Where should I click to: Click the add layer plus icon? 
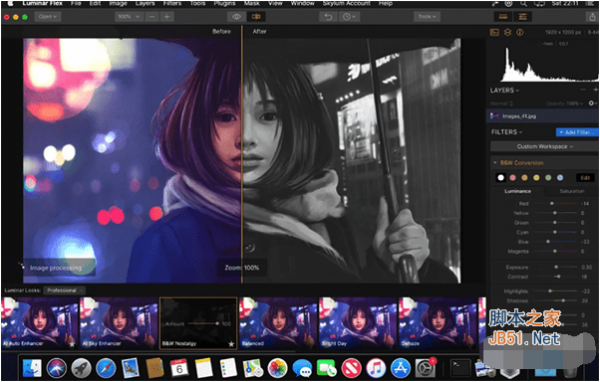(595, 90)
